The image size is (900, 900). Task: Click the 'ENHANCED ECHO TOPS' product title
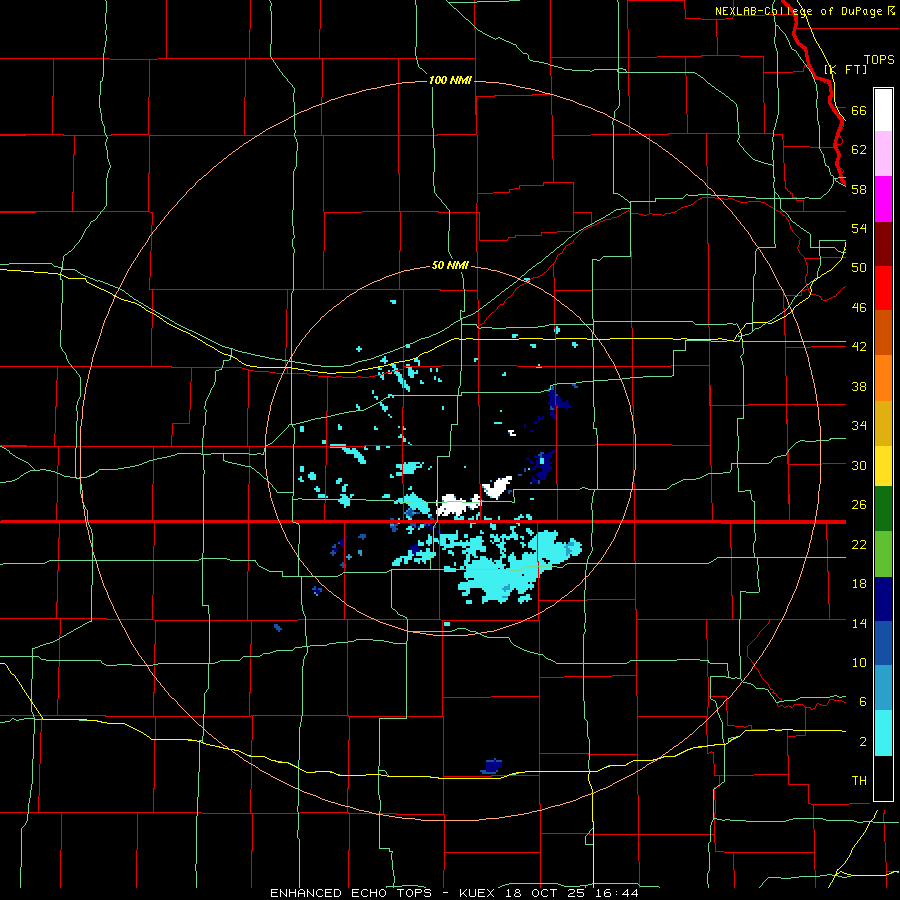pos(351,893)
